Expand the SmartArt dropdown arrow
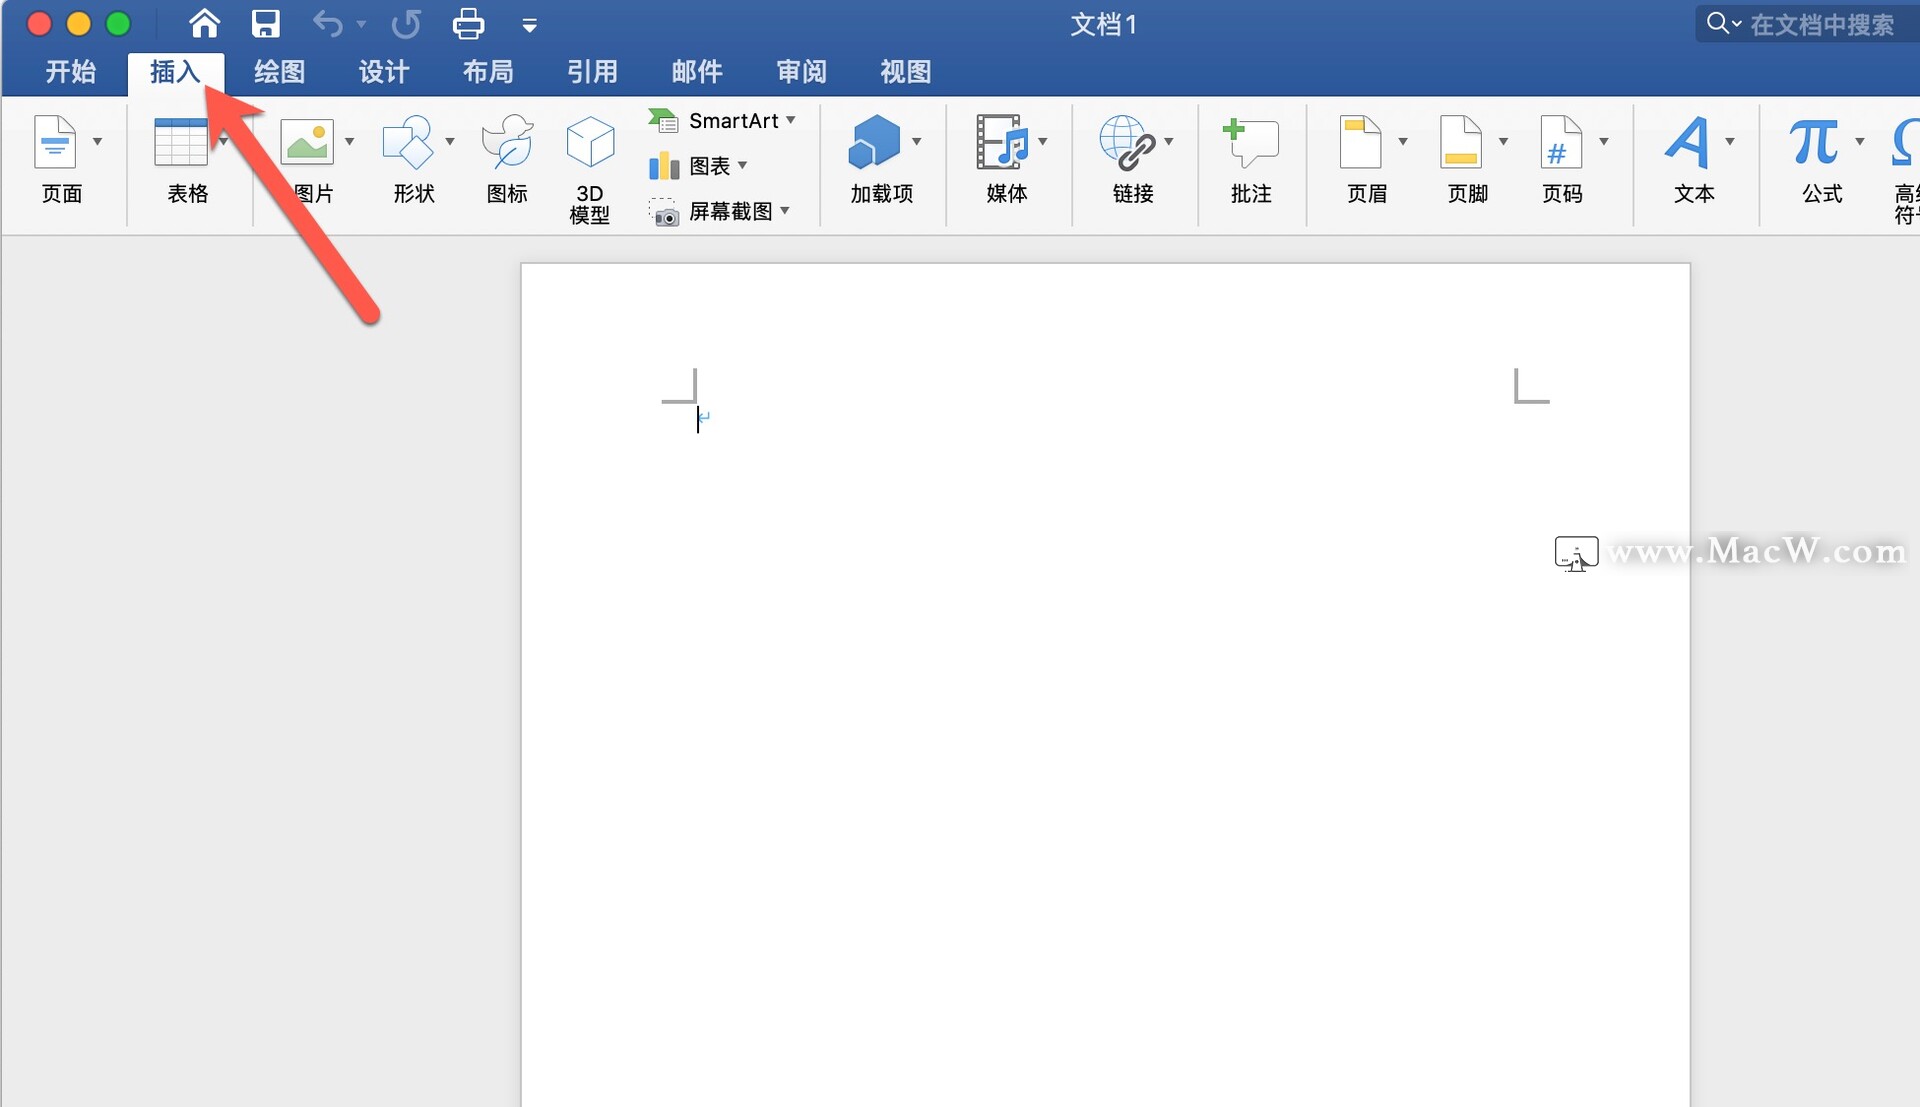This screenshot has height=1107, width=1920. pyautogui.click(x=791, y=120)
